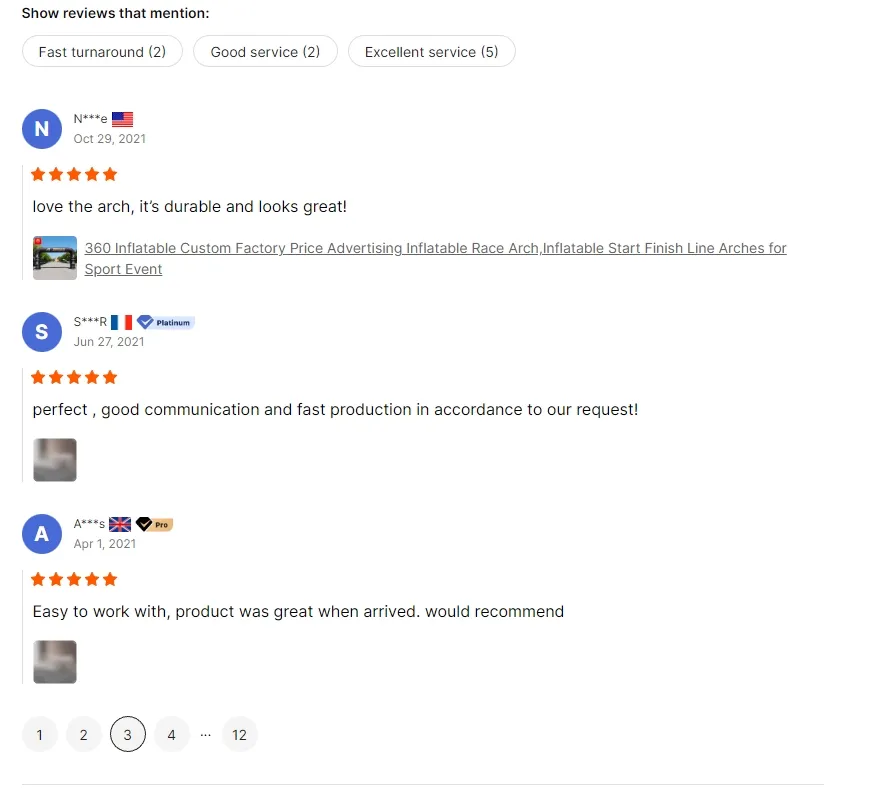Screen dimensions: 885x789
Task: Jump to the last page 12
Action: pos(239,734)
